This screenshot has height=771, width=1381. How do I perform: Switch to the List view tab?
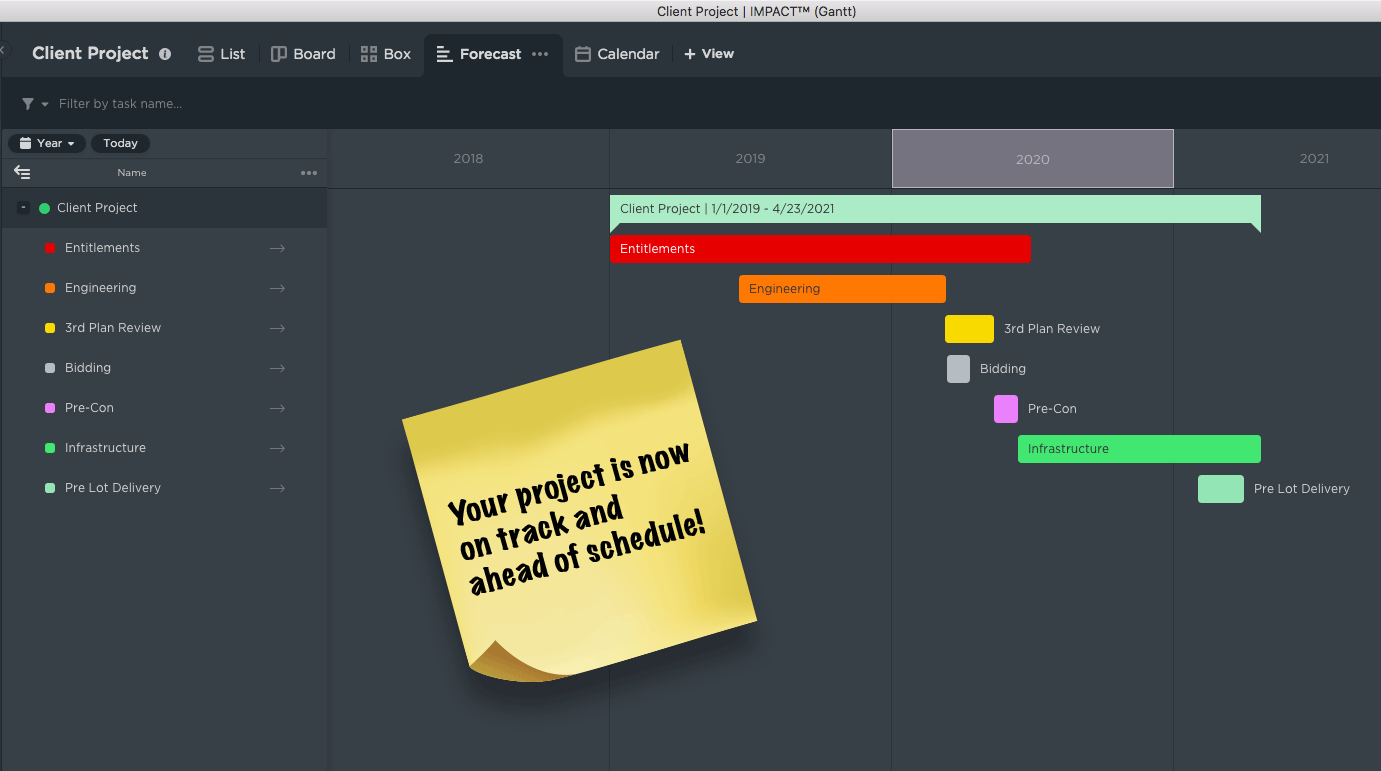click(221, 54)
